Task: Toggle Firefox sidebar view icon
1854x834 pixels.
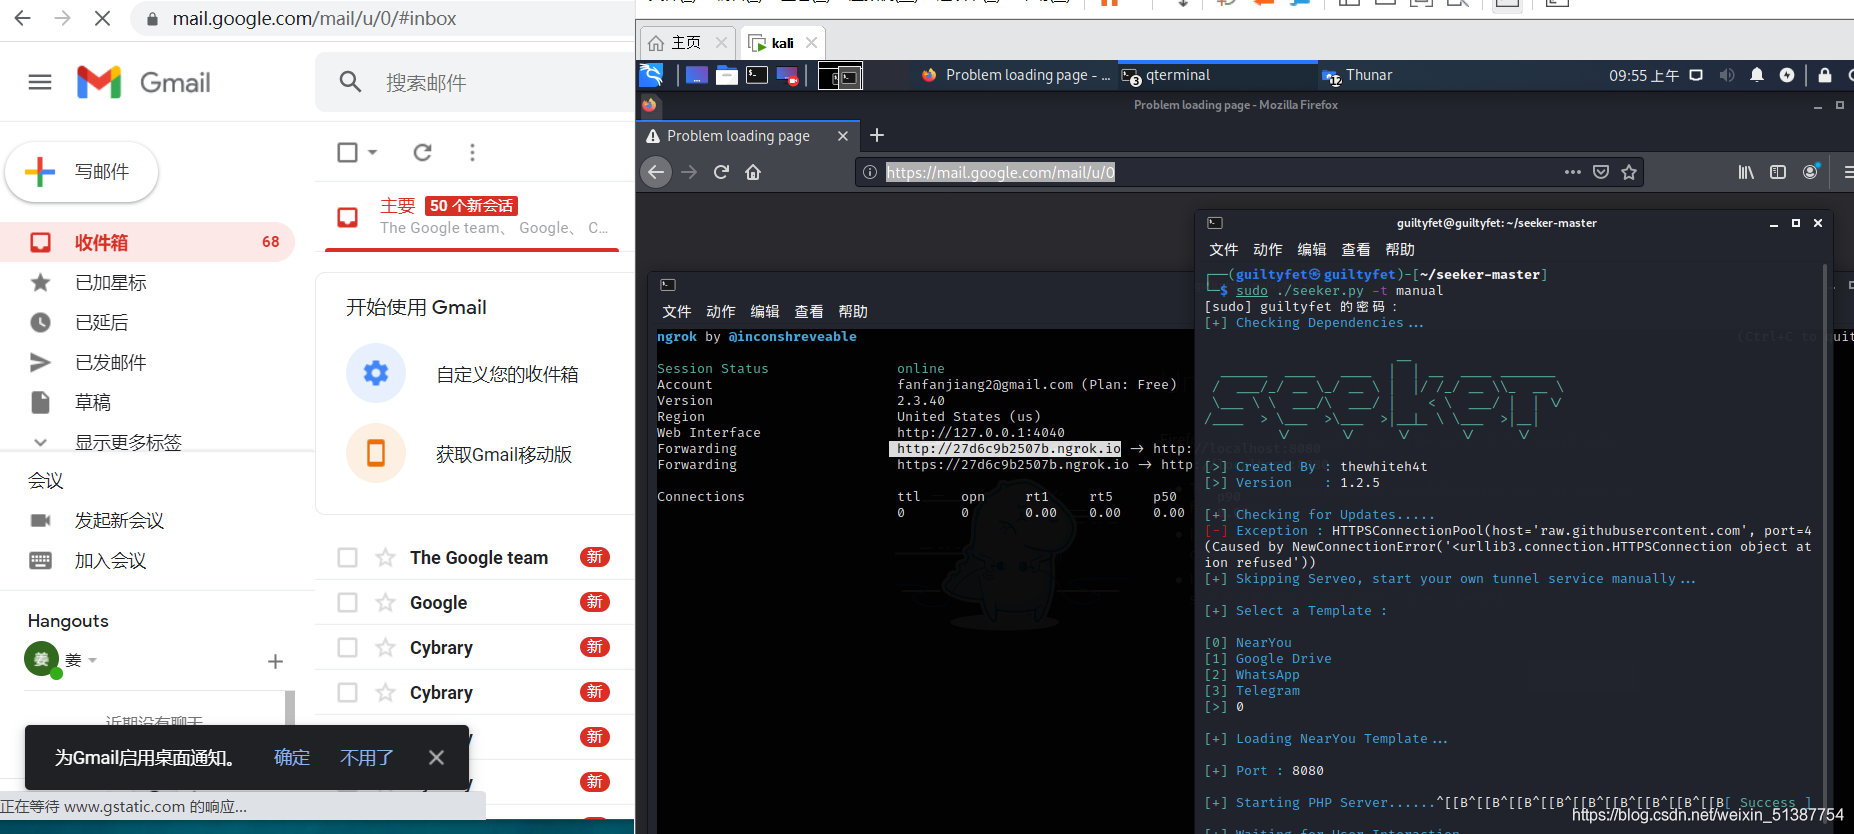Action: pos(1778,172)
